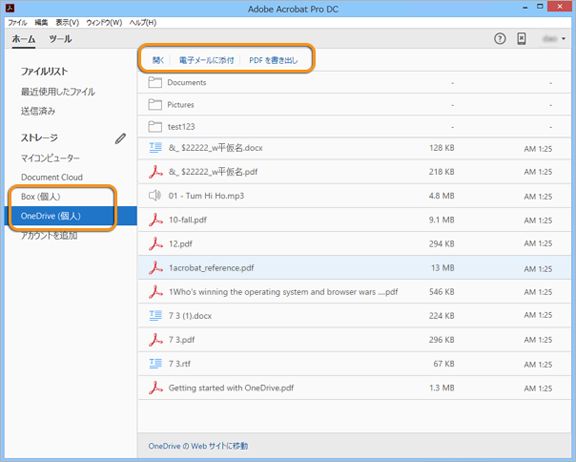This screenshot has height=462, width=576.
Task: Switch to the ツール tab
Action: (60, 39)
